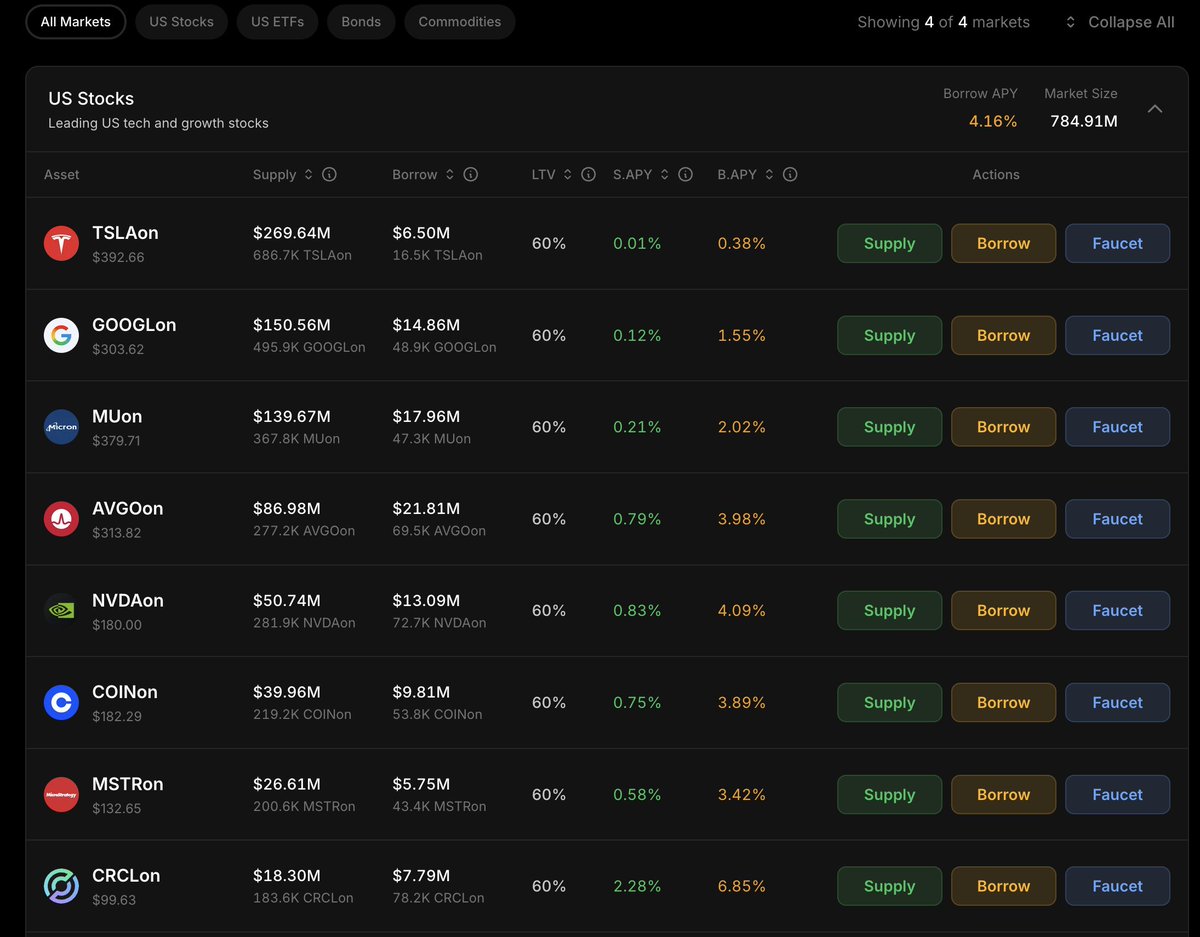Click CRCLon borrow APY 6.85%
The width and height of the screenshot is (1200, 937).
742,886
